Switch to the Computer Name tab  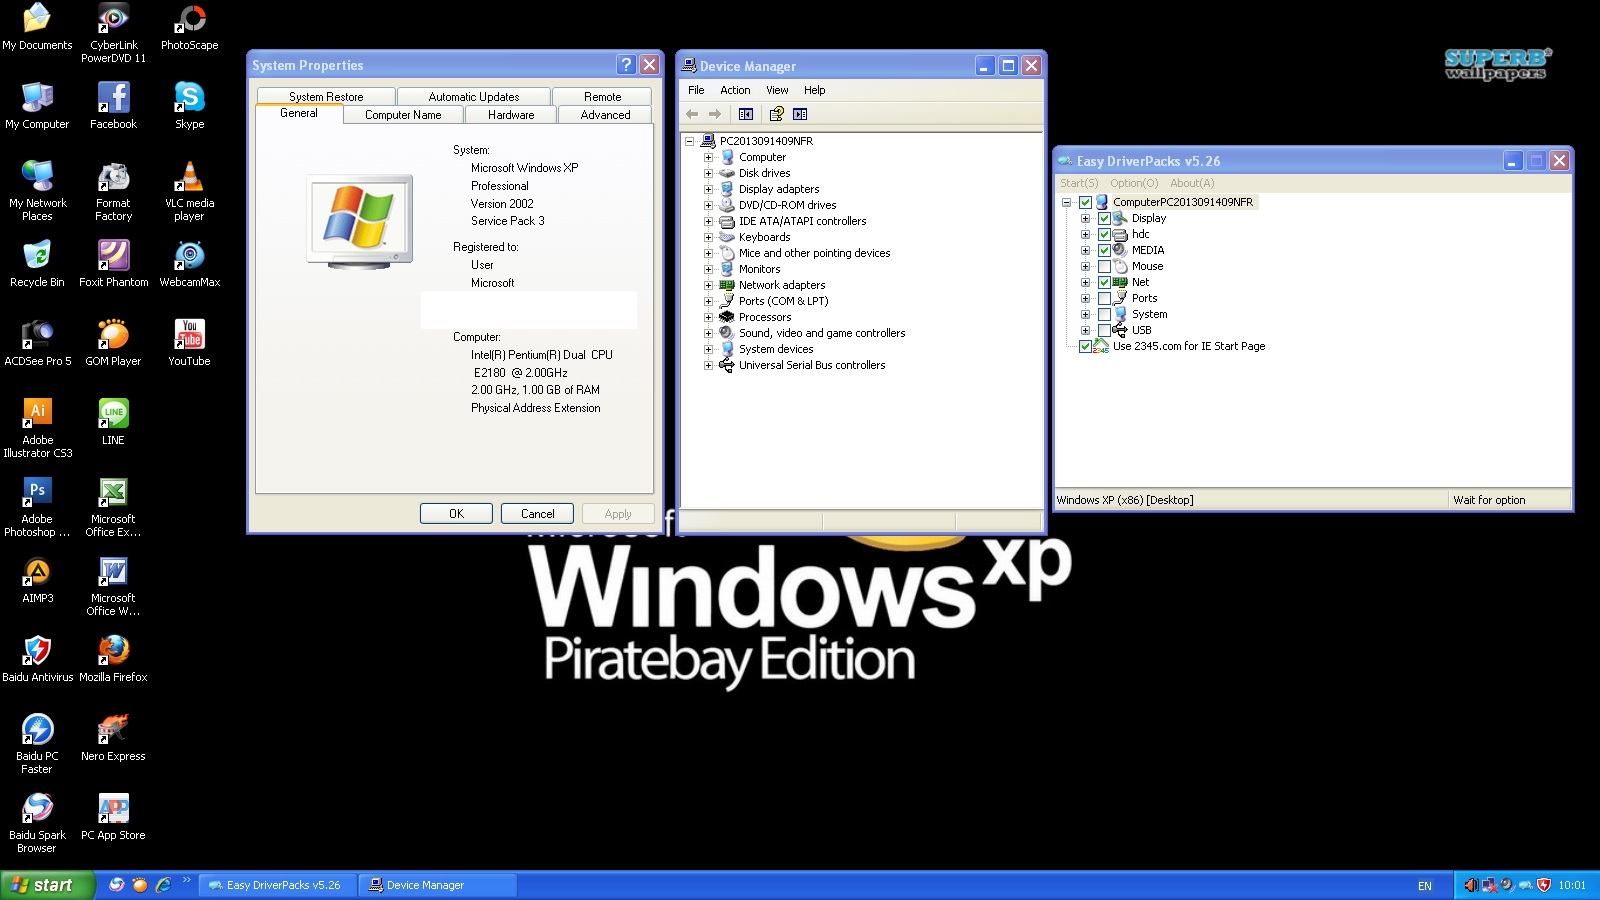pos(403,115)
